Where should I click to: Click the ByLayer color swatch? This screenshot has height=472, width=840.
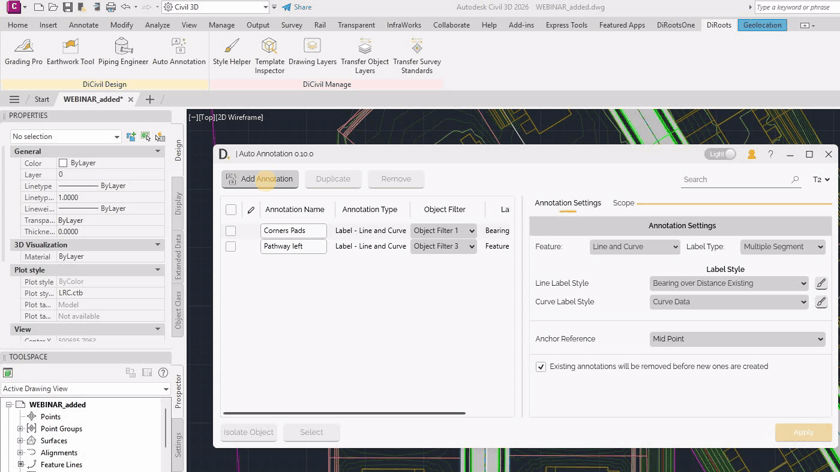tap(63, 163)
